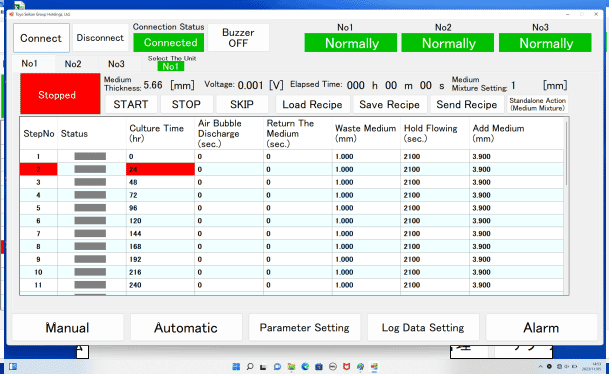This screenshot has width=612, height=376.
Task: Click Send Recipe
Action: tap(467, 105)
